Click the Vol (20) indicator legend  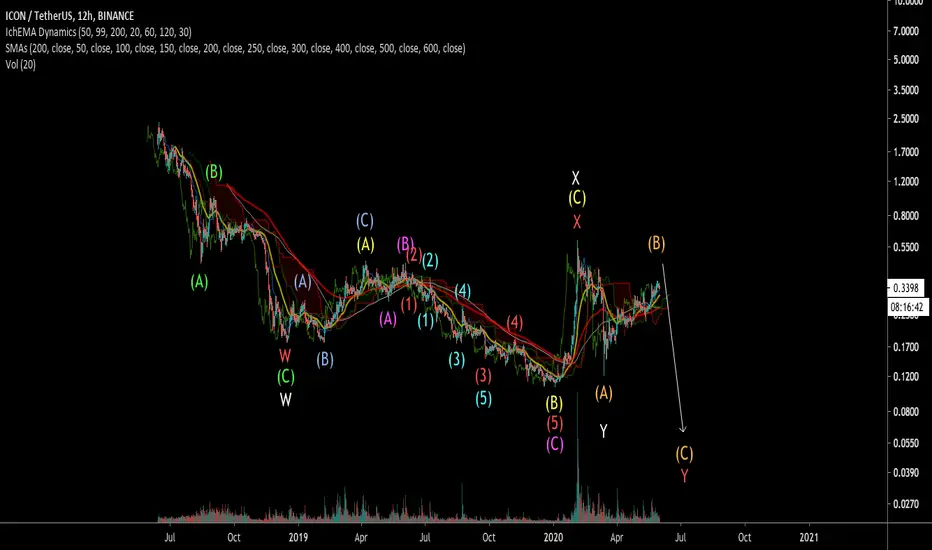pos(20,64)
